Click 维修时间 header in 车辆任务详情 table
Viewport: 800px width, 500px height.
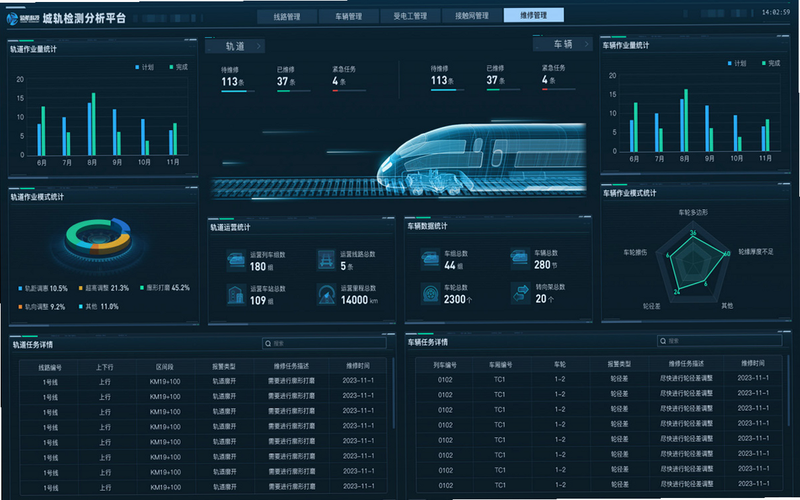coord(753,363)
